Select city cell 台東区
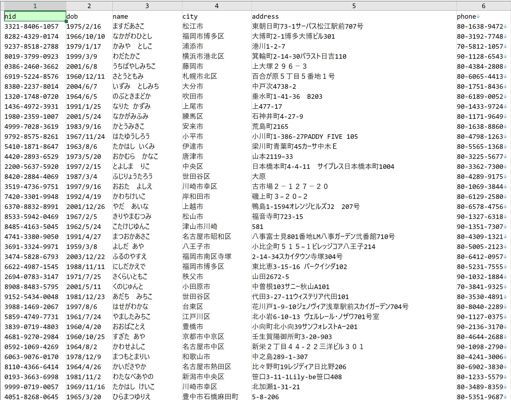This screenshot has height=400, width=511. 216,306
